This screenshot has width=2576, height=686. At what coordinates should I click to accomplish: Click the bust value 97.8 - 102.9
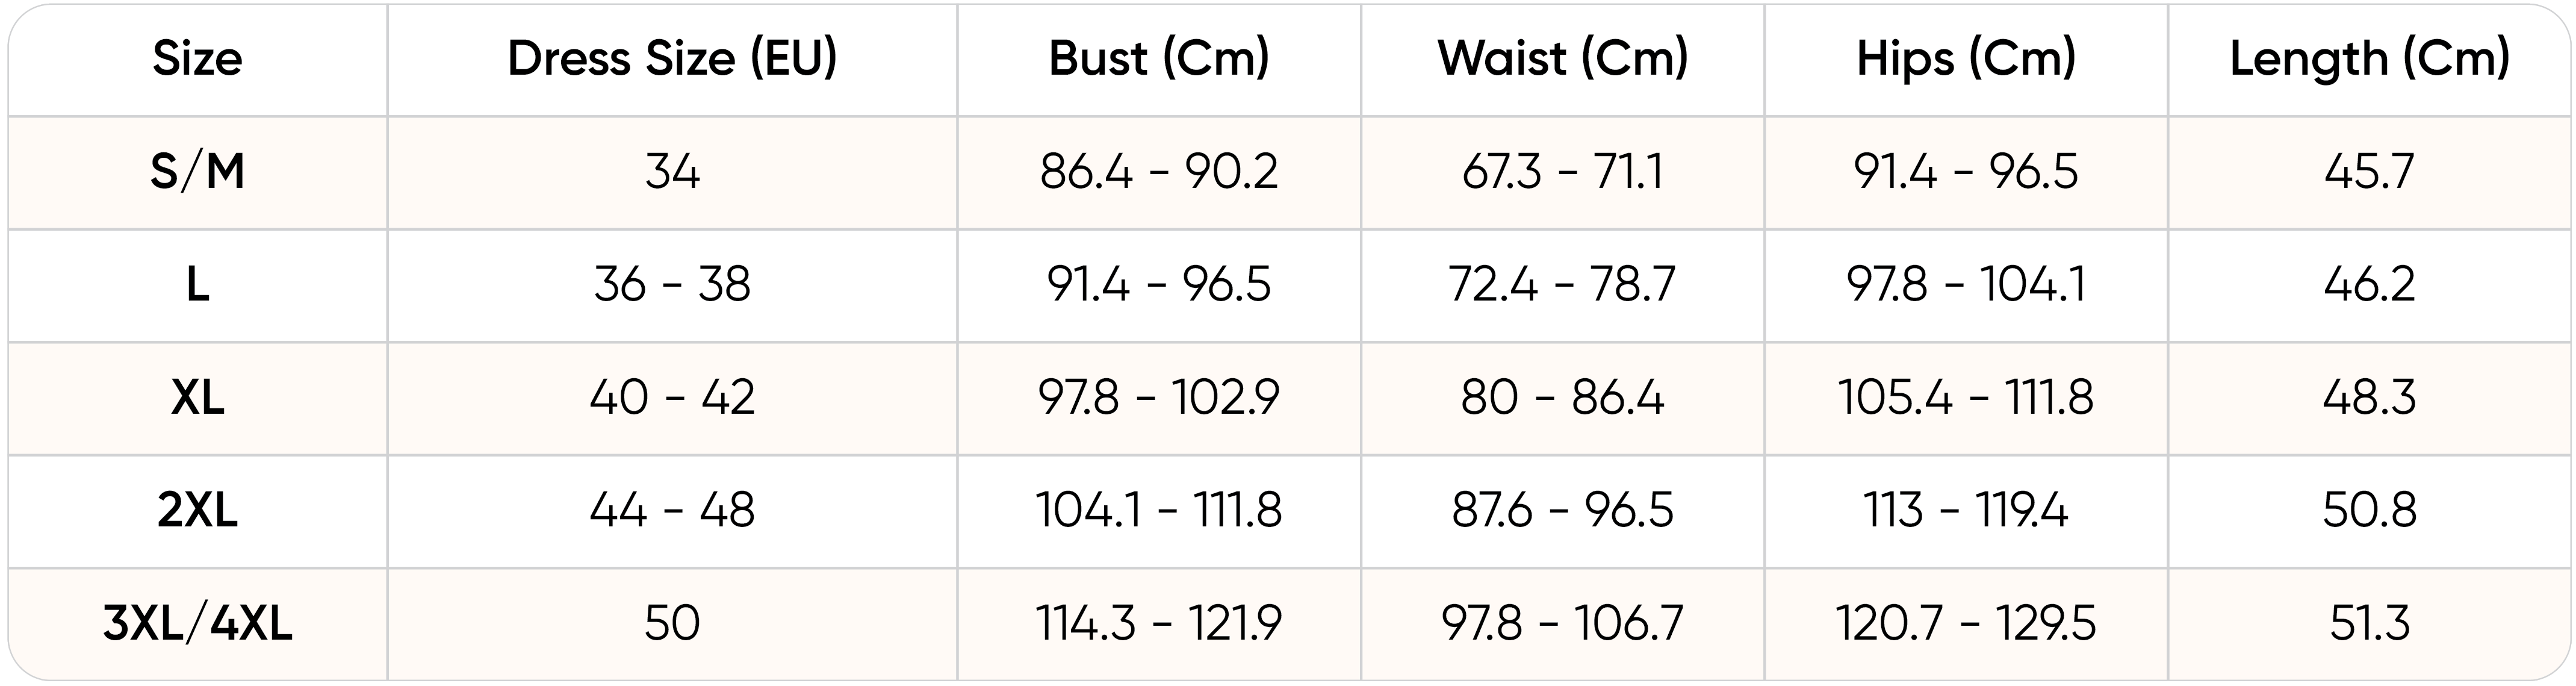[x=1159, y=398]
